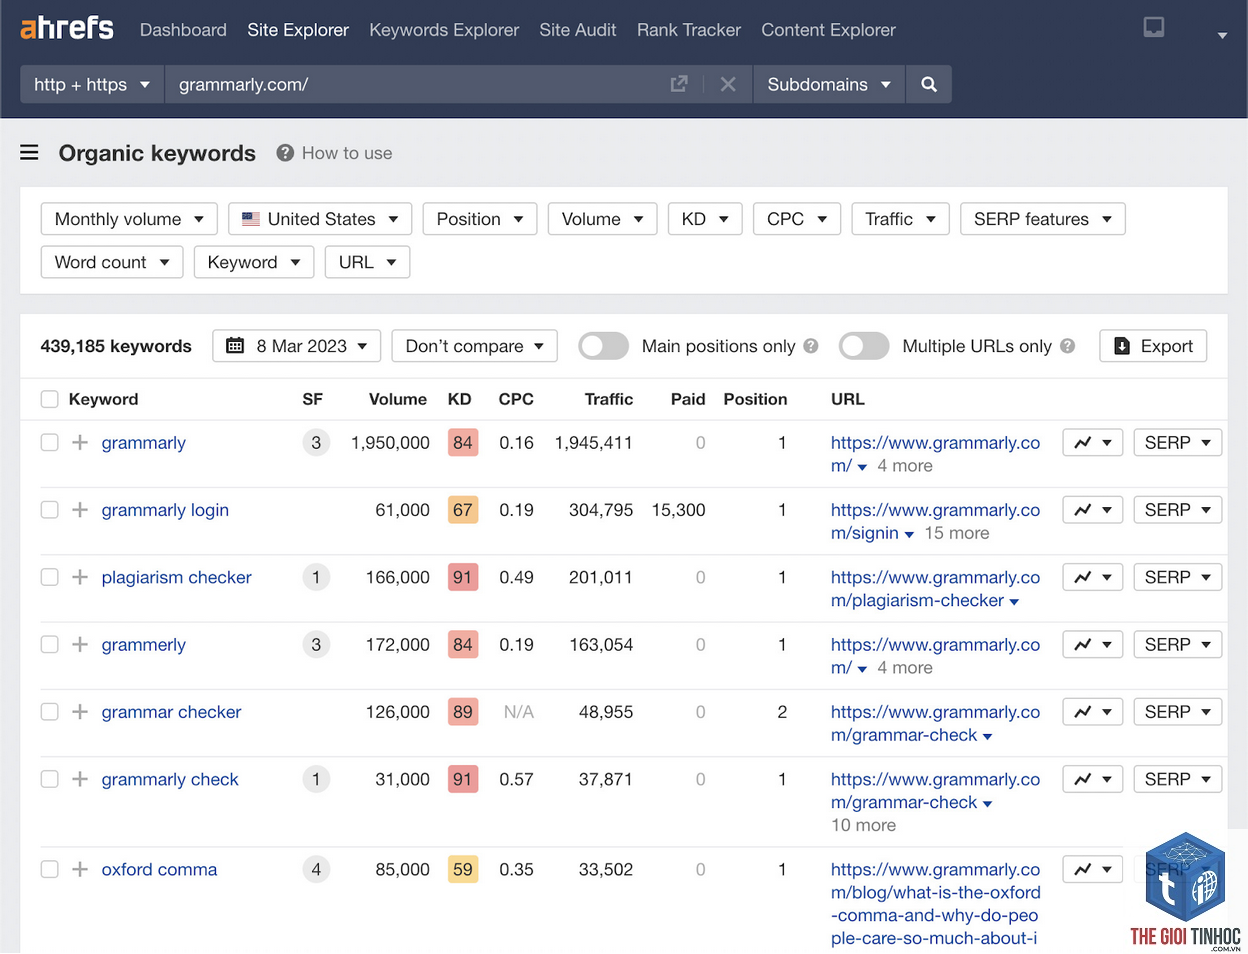
Task: Toggle Main positions only switch
Action: pyautogui.click(x=603, y=346)
